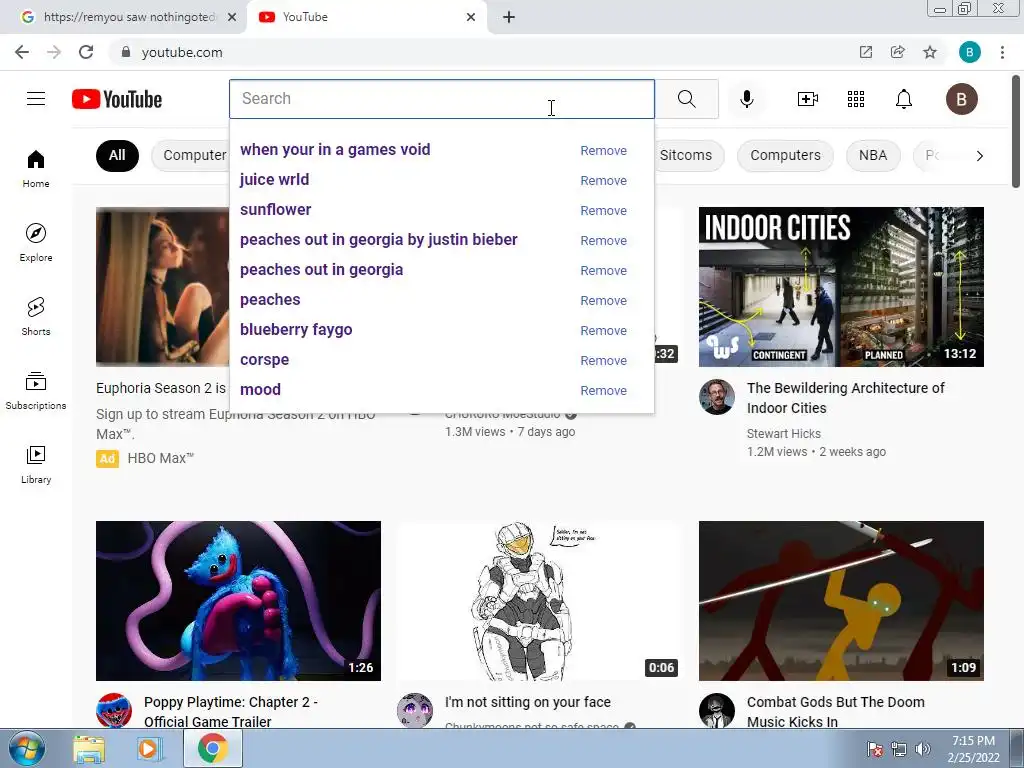Click the Stewart Hicks channel avatar
1024x768 pixels.
coord(717,397)
